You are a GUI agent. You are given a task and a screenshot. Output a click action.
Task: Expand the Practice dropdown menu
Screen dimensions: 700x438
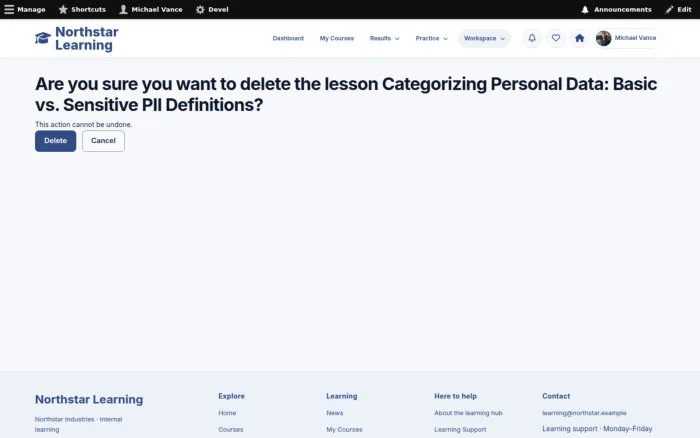coord(431,38)
